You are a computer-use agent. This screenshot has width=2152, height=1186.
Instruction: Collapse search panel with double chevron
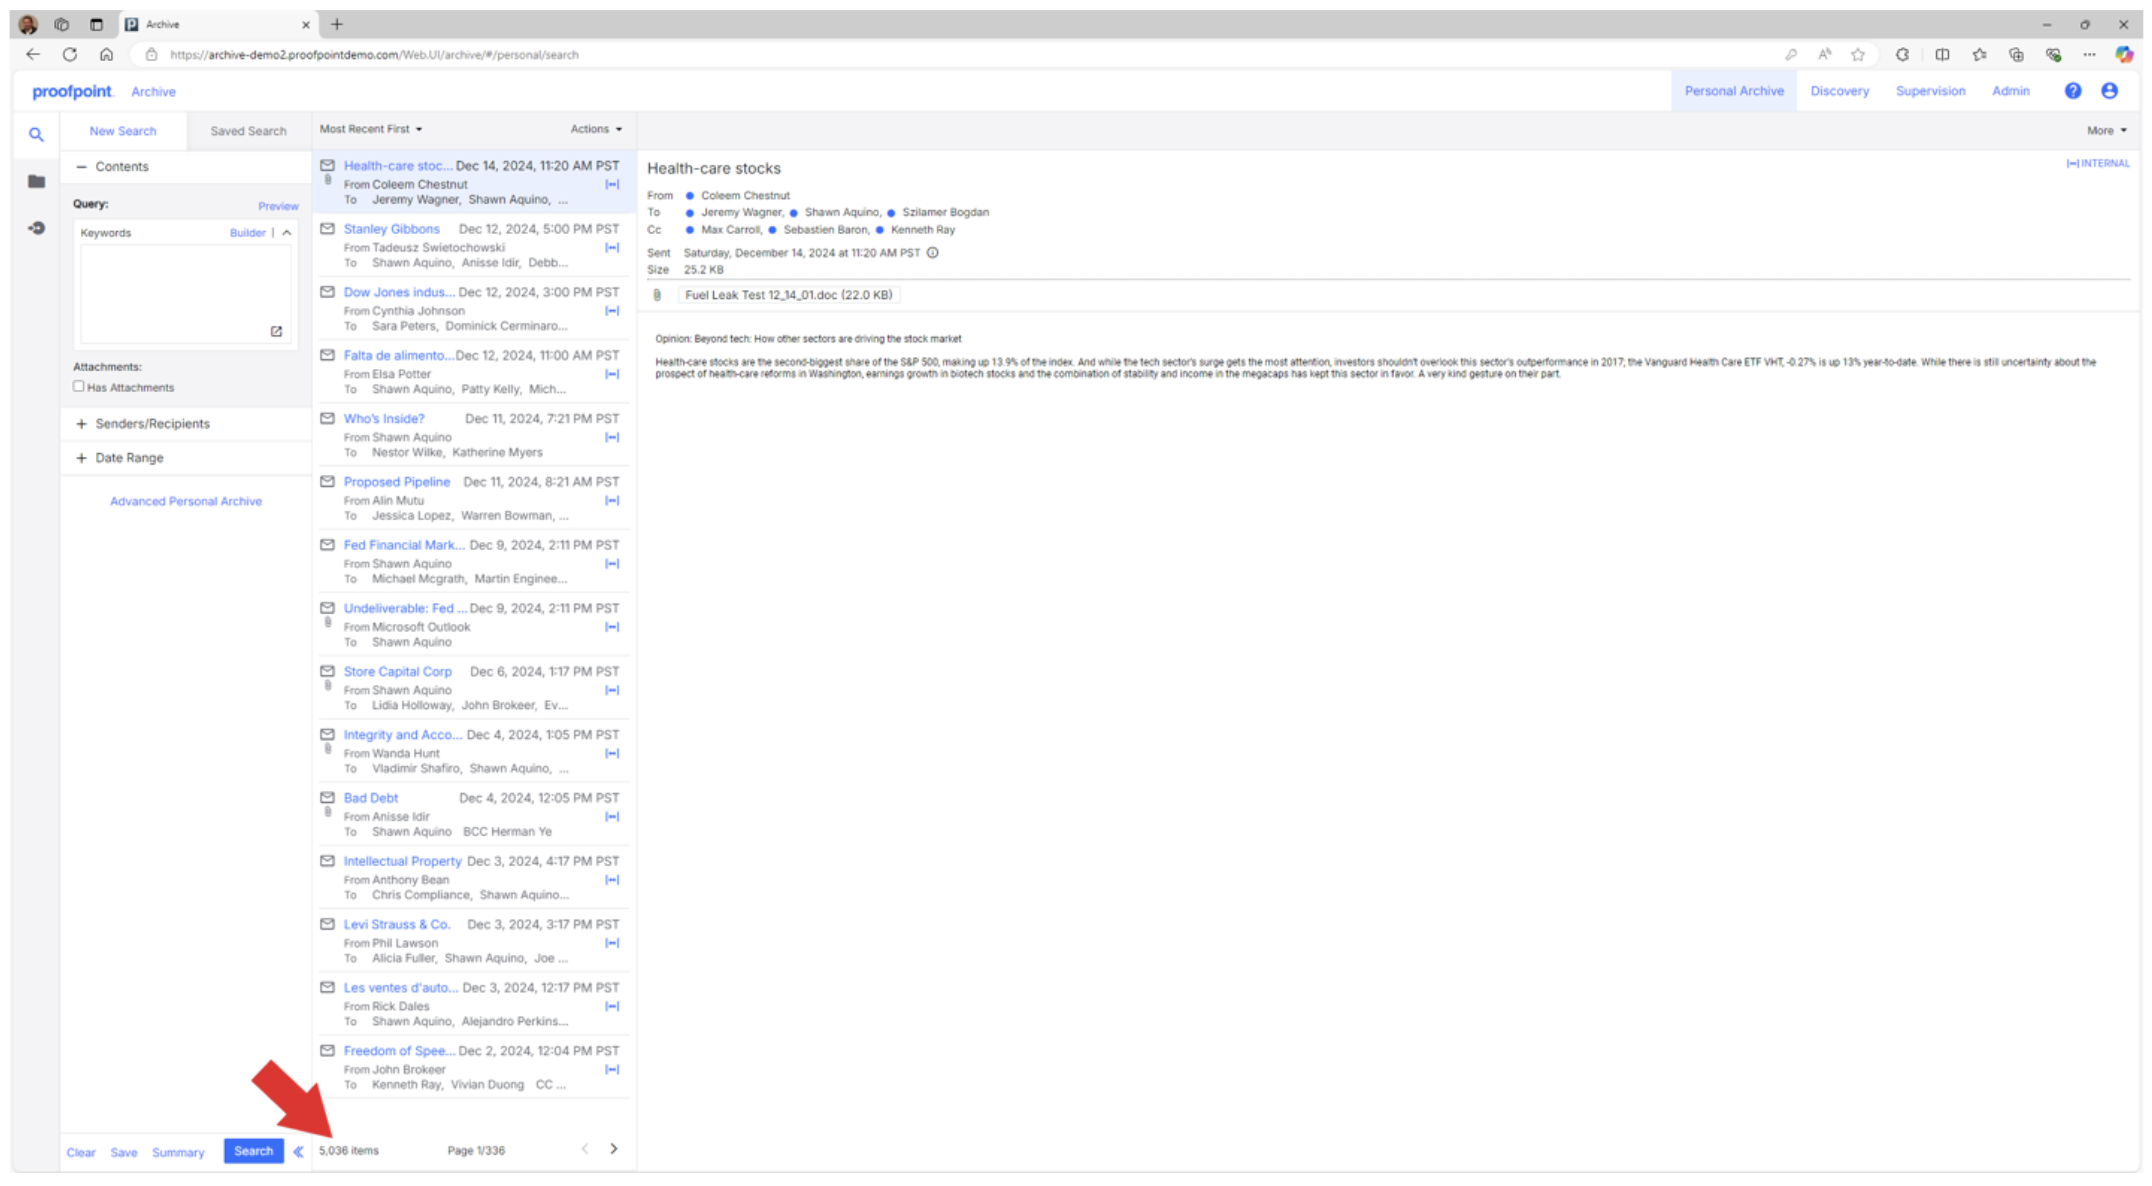coord(298,1151)
